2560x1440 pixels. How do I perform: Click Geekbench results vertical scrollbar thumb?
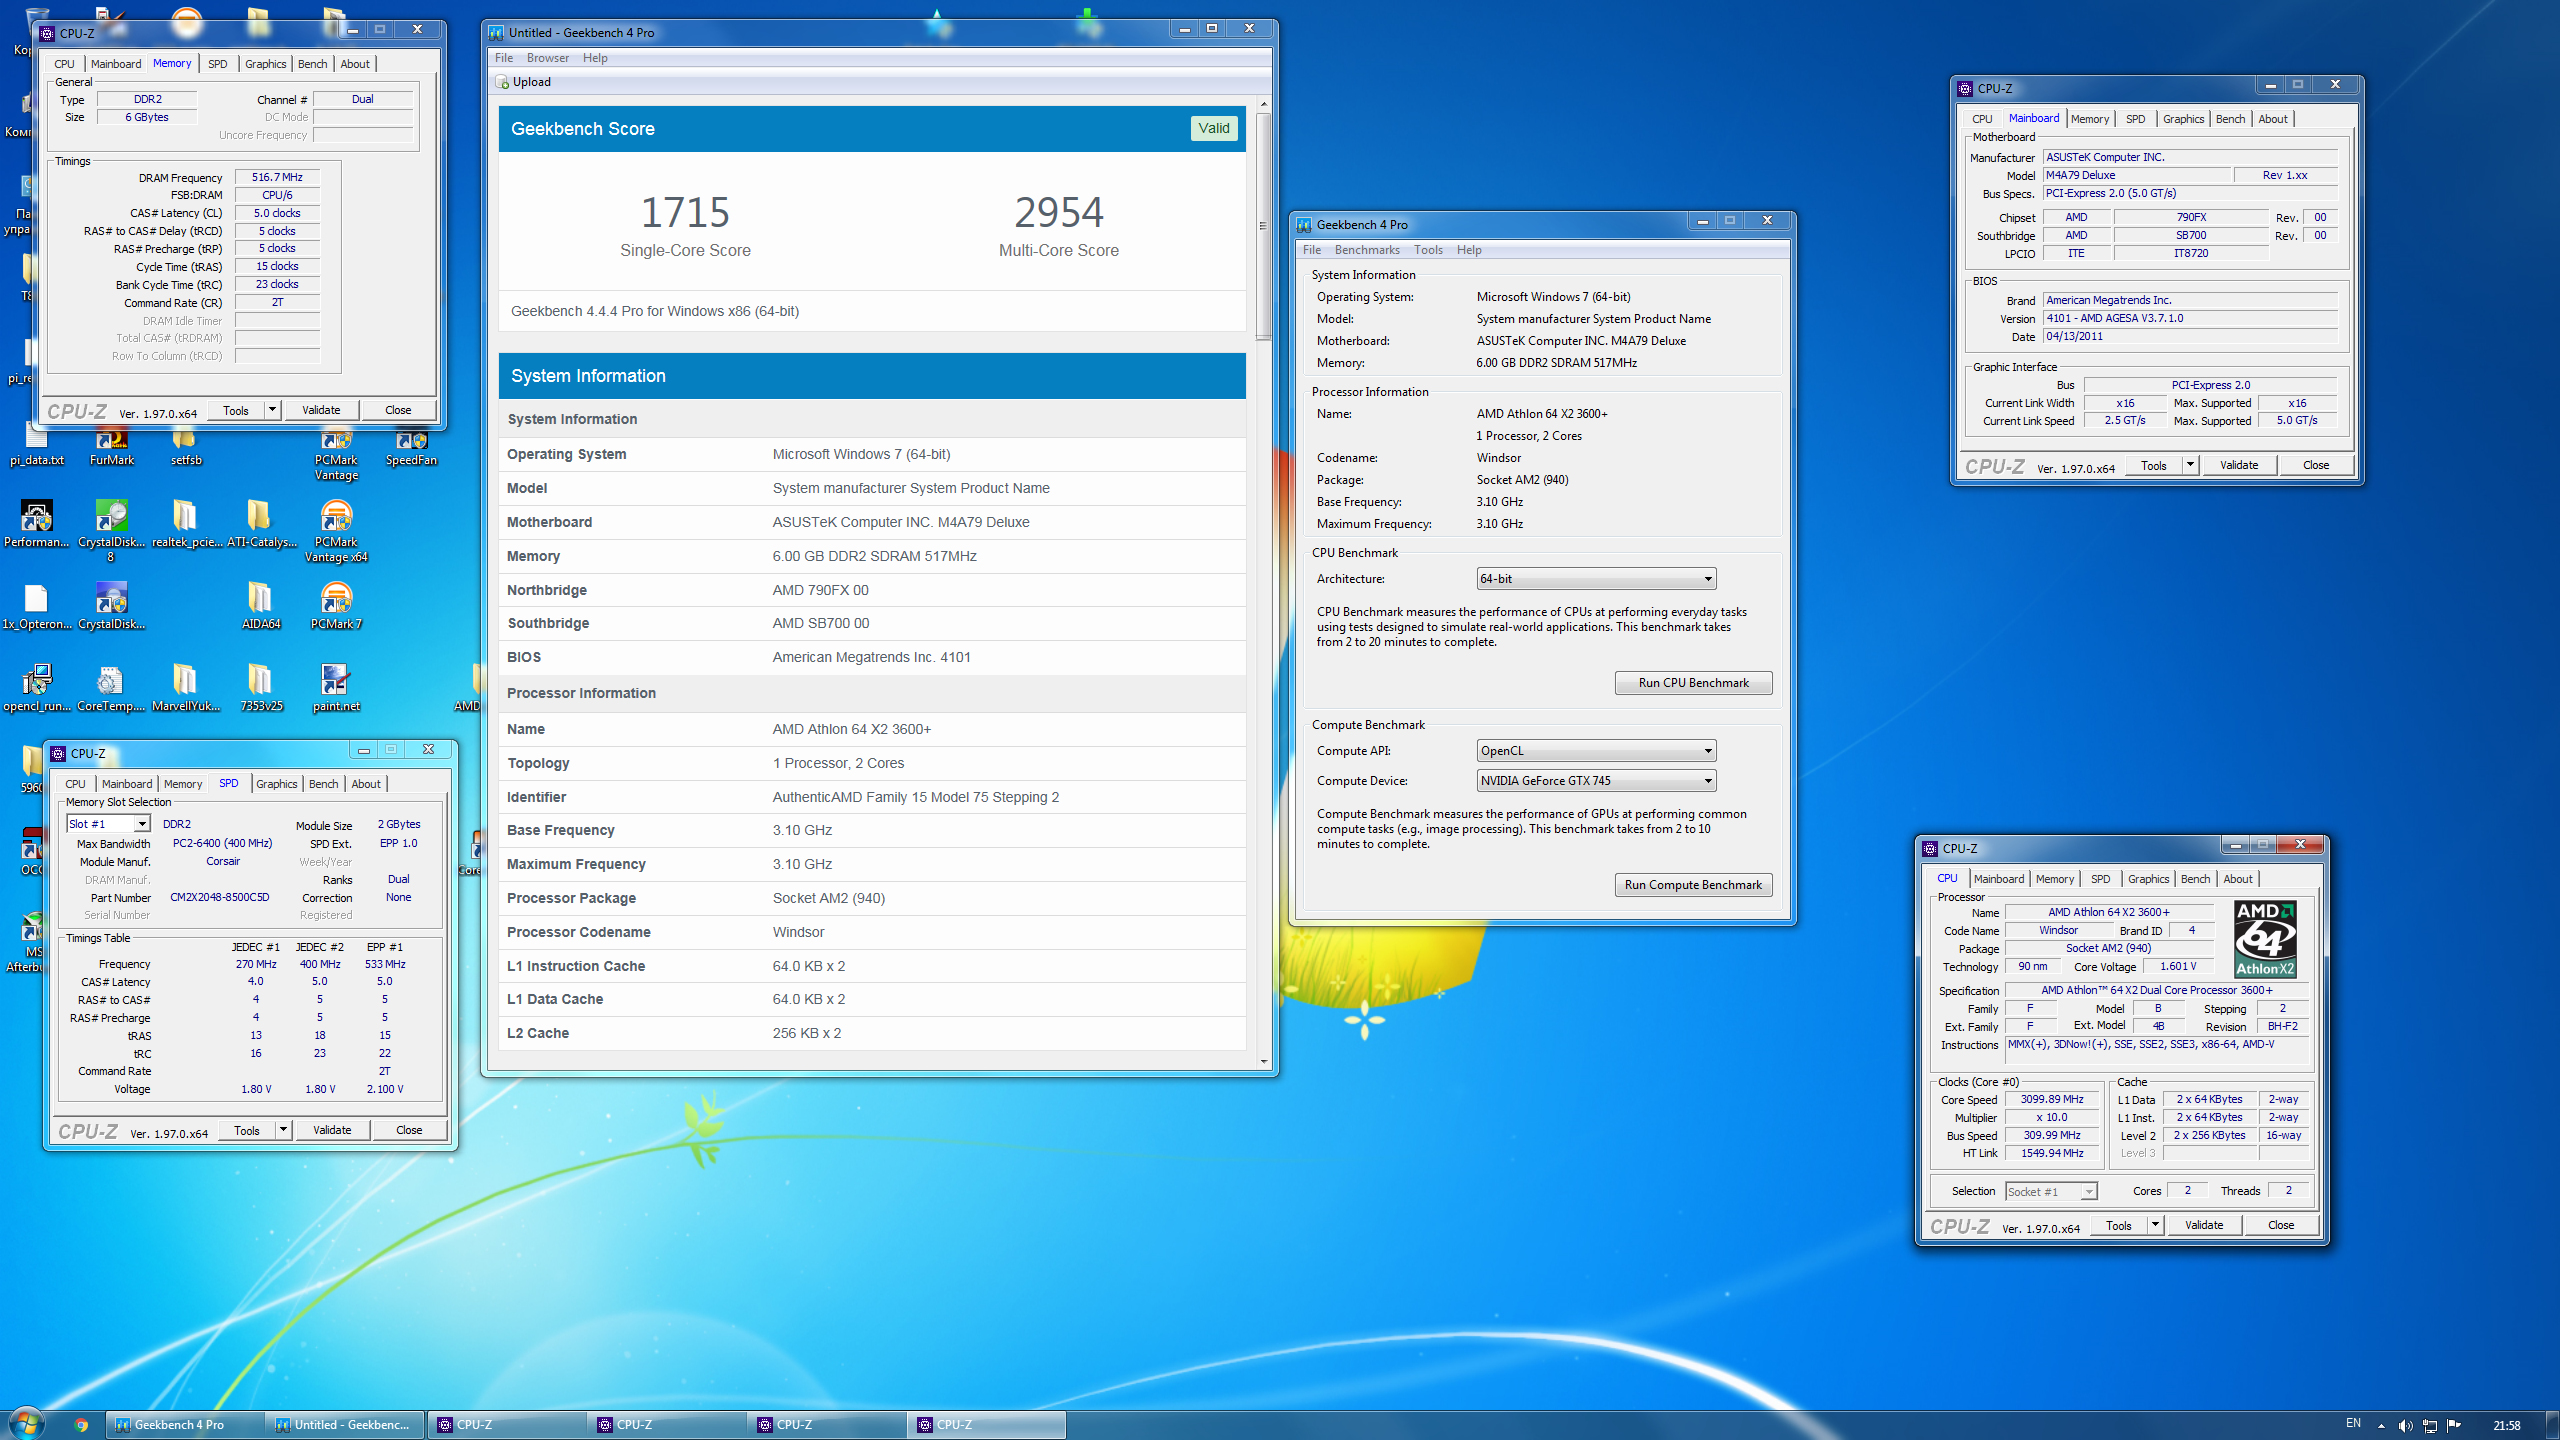[1264, 225]
